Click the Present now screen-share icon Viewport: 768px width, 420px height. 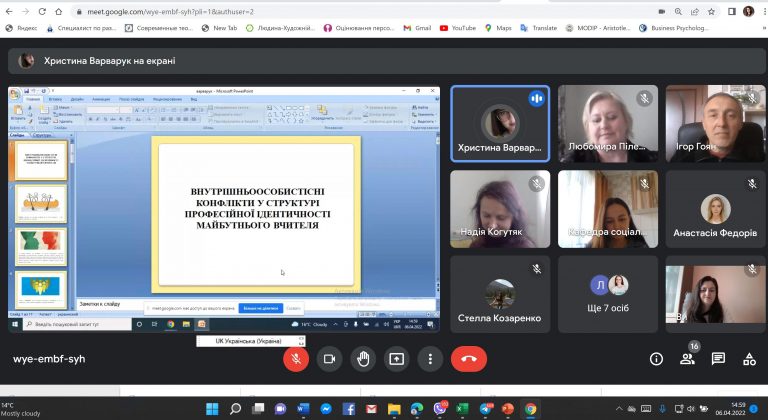pos(397,359)
